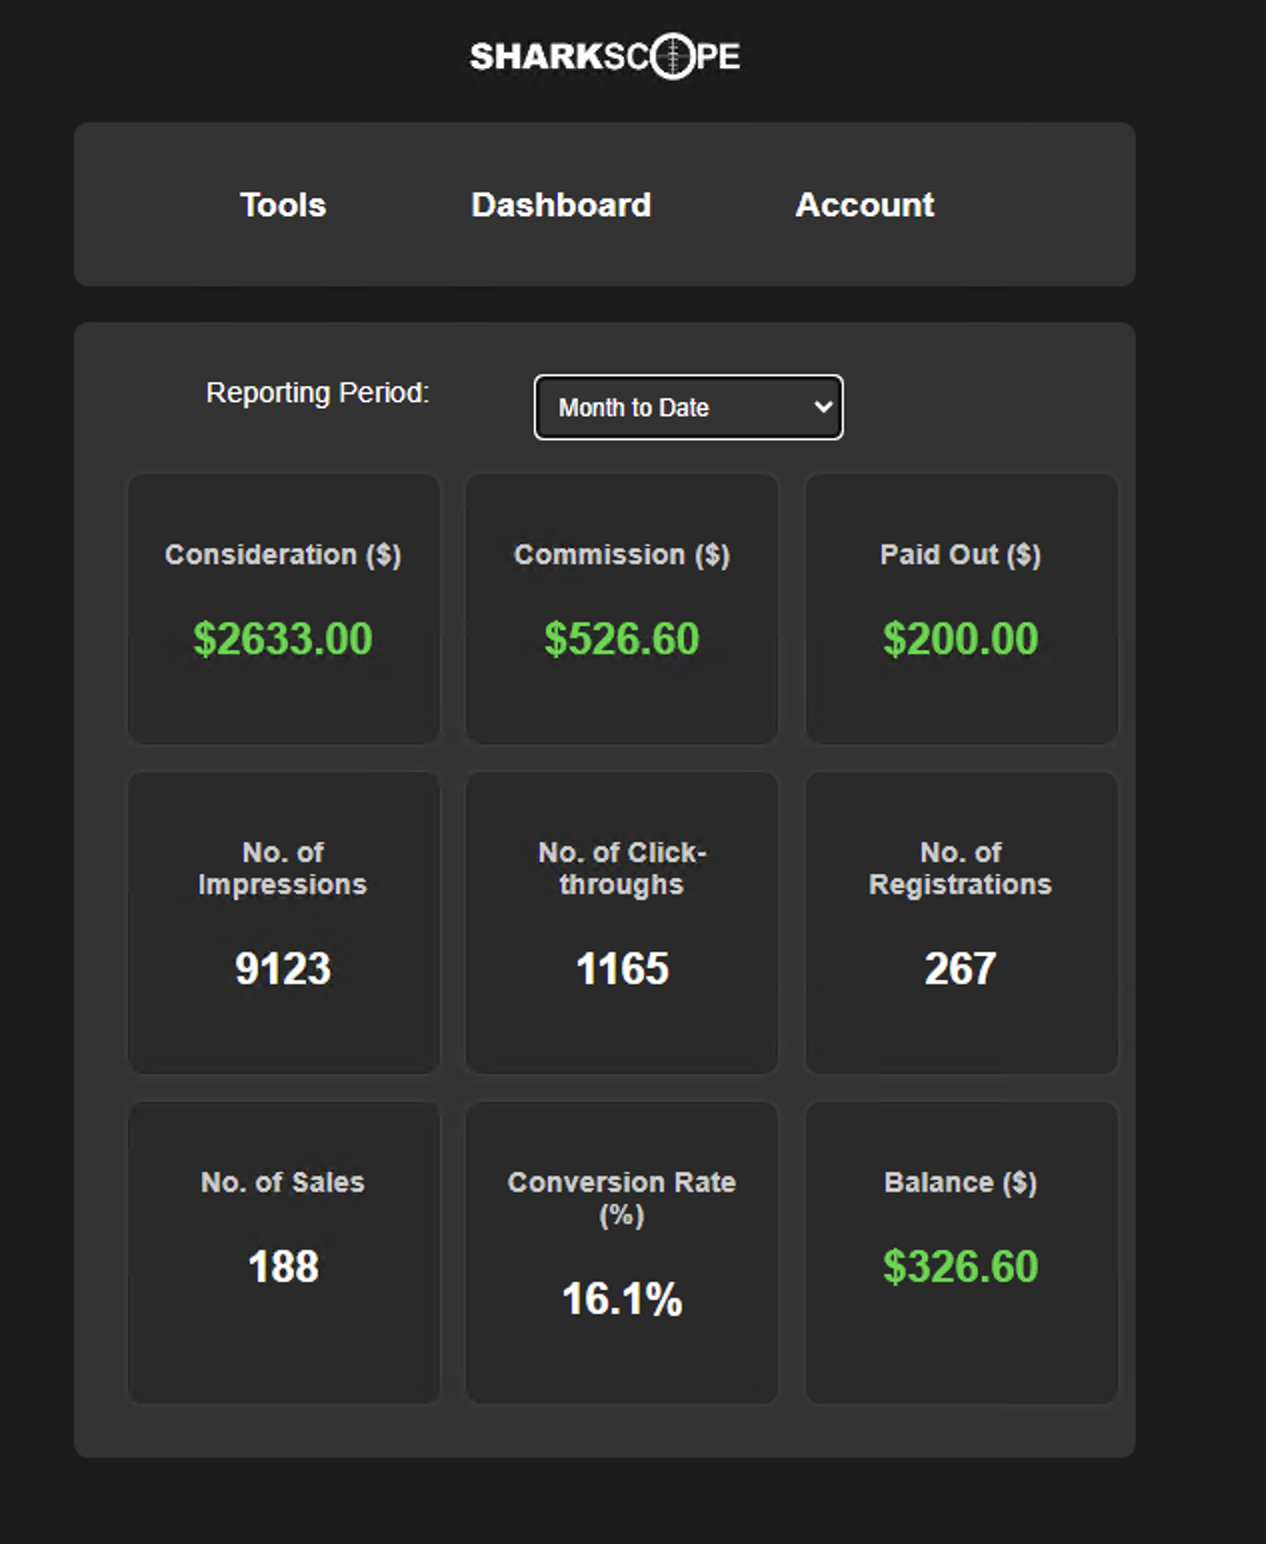This screenshot has width=1266, height=1544.
Task: Open the Reporting Period dropdown
Action: tap(688, 407)
